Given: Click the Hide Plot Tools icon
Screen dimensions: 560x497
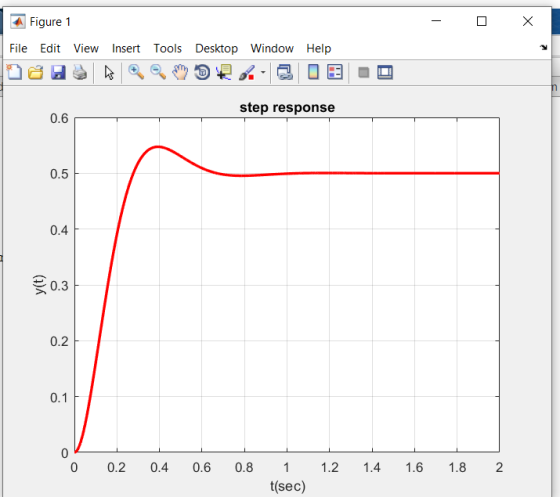Looking at the screenshot, I should pos(364,72).
